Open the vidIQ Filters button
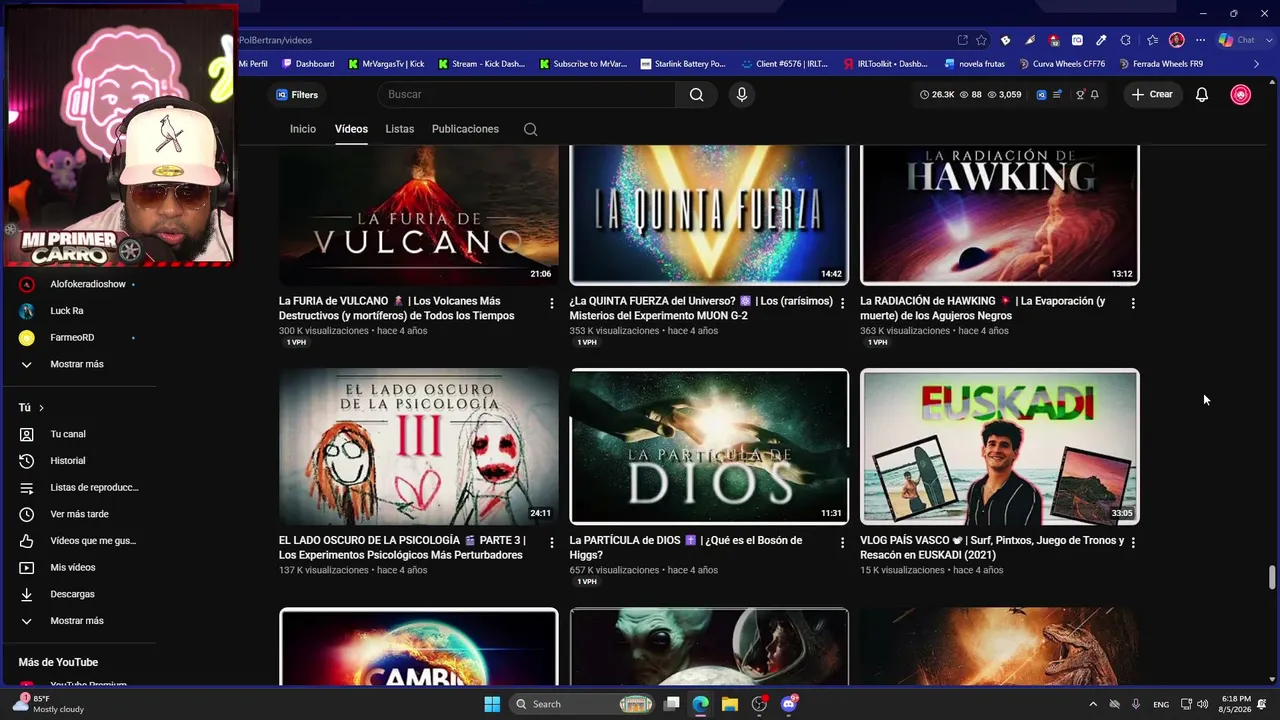This screenshot has width=1280, height=720. [297, 95]
